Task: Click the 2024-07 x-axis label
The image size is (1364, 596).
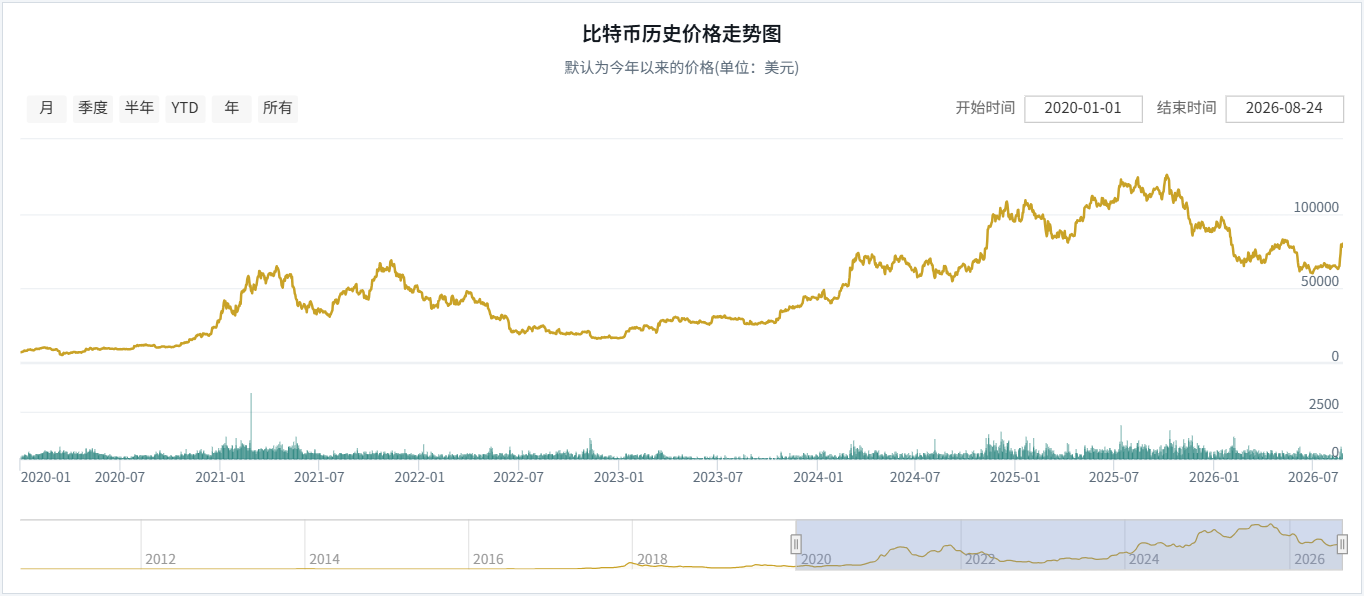Action: click(x=916, y=478)
